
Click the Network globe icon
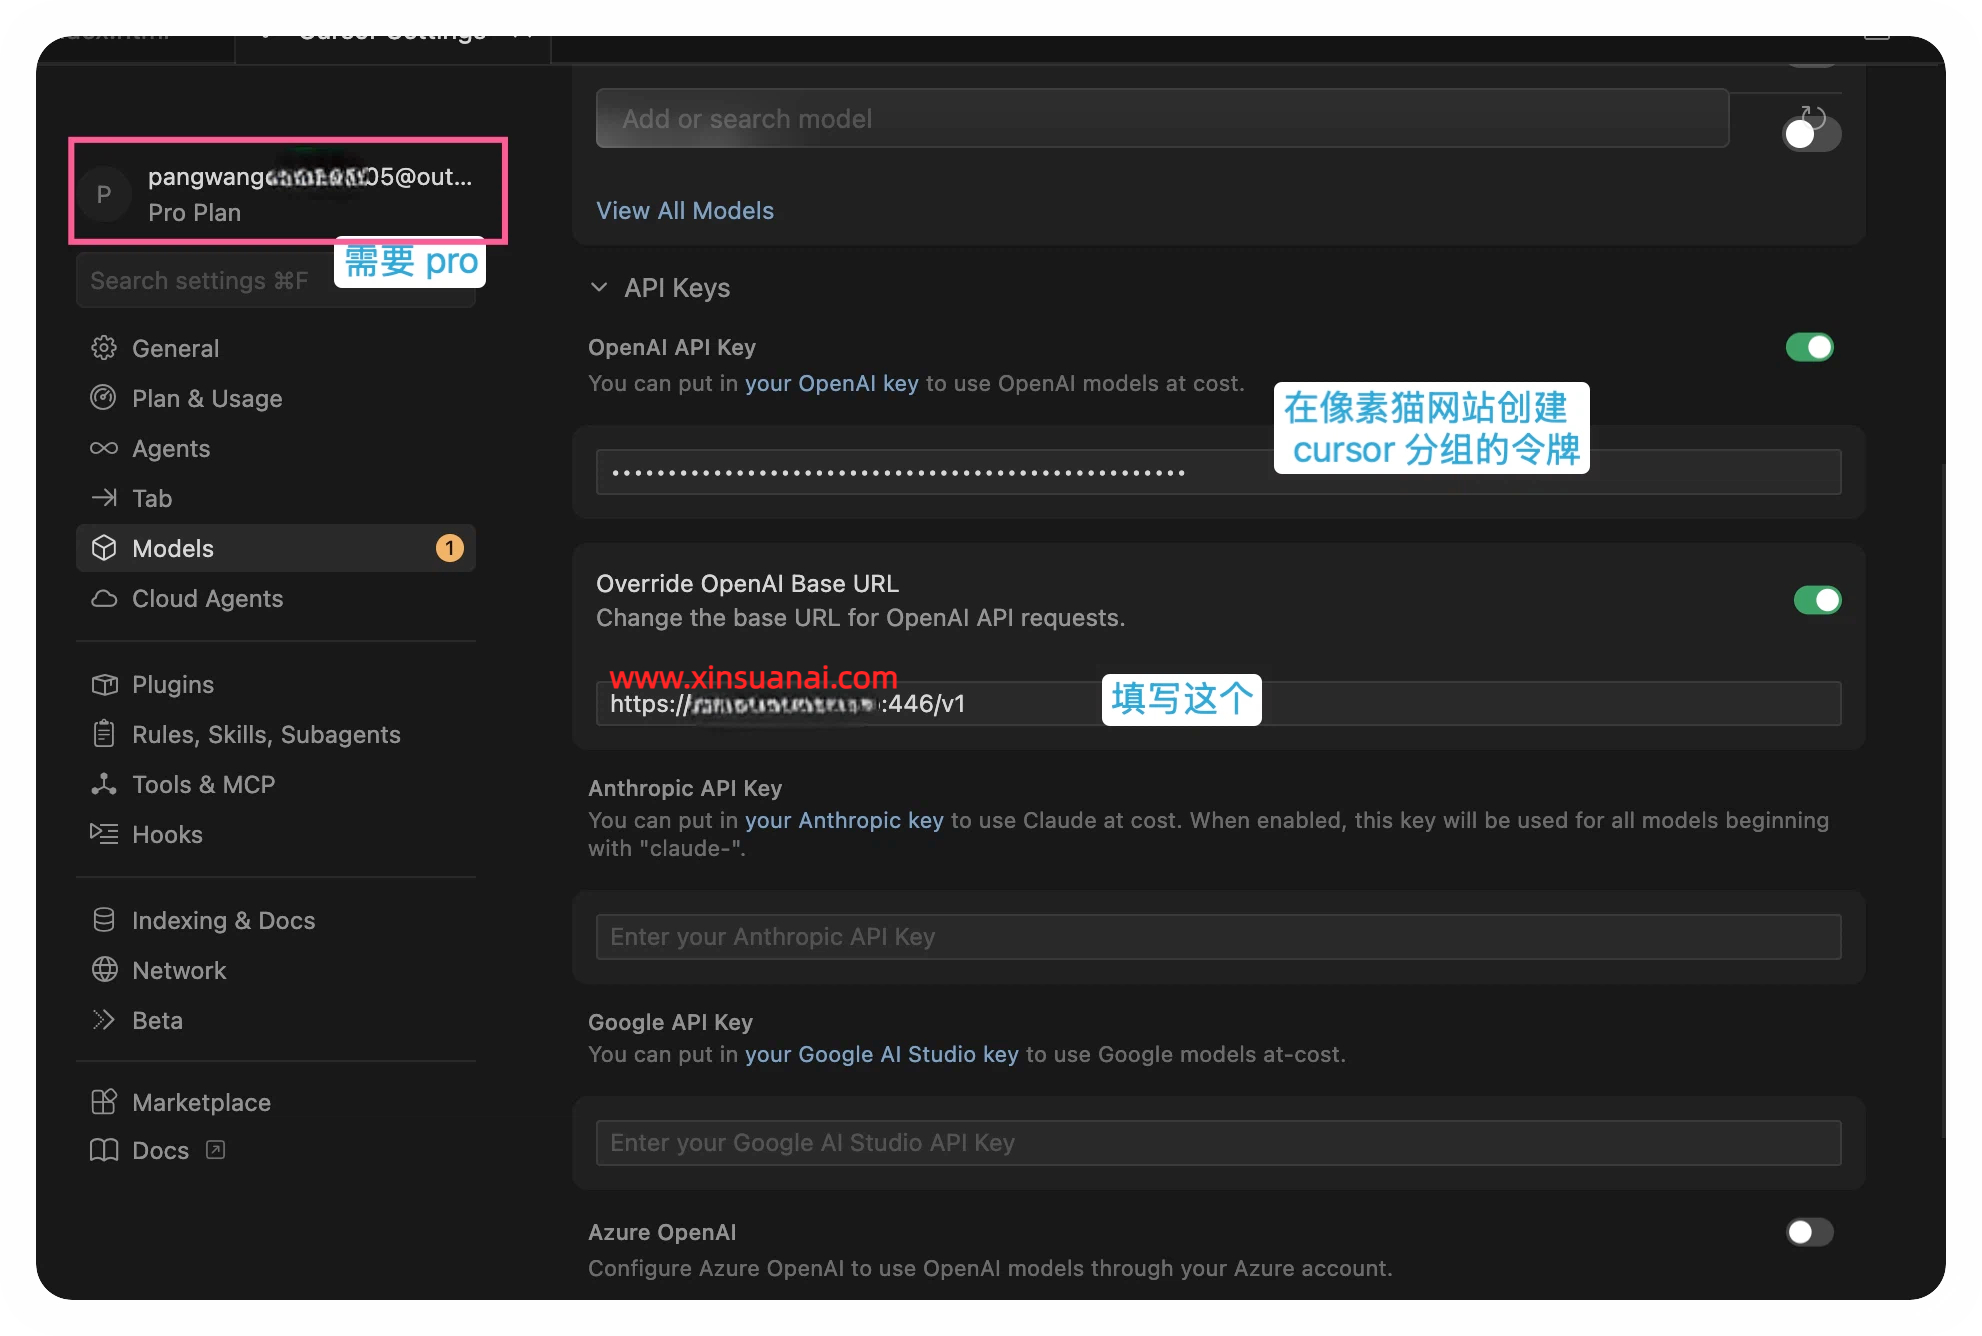point(104,970)
